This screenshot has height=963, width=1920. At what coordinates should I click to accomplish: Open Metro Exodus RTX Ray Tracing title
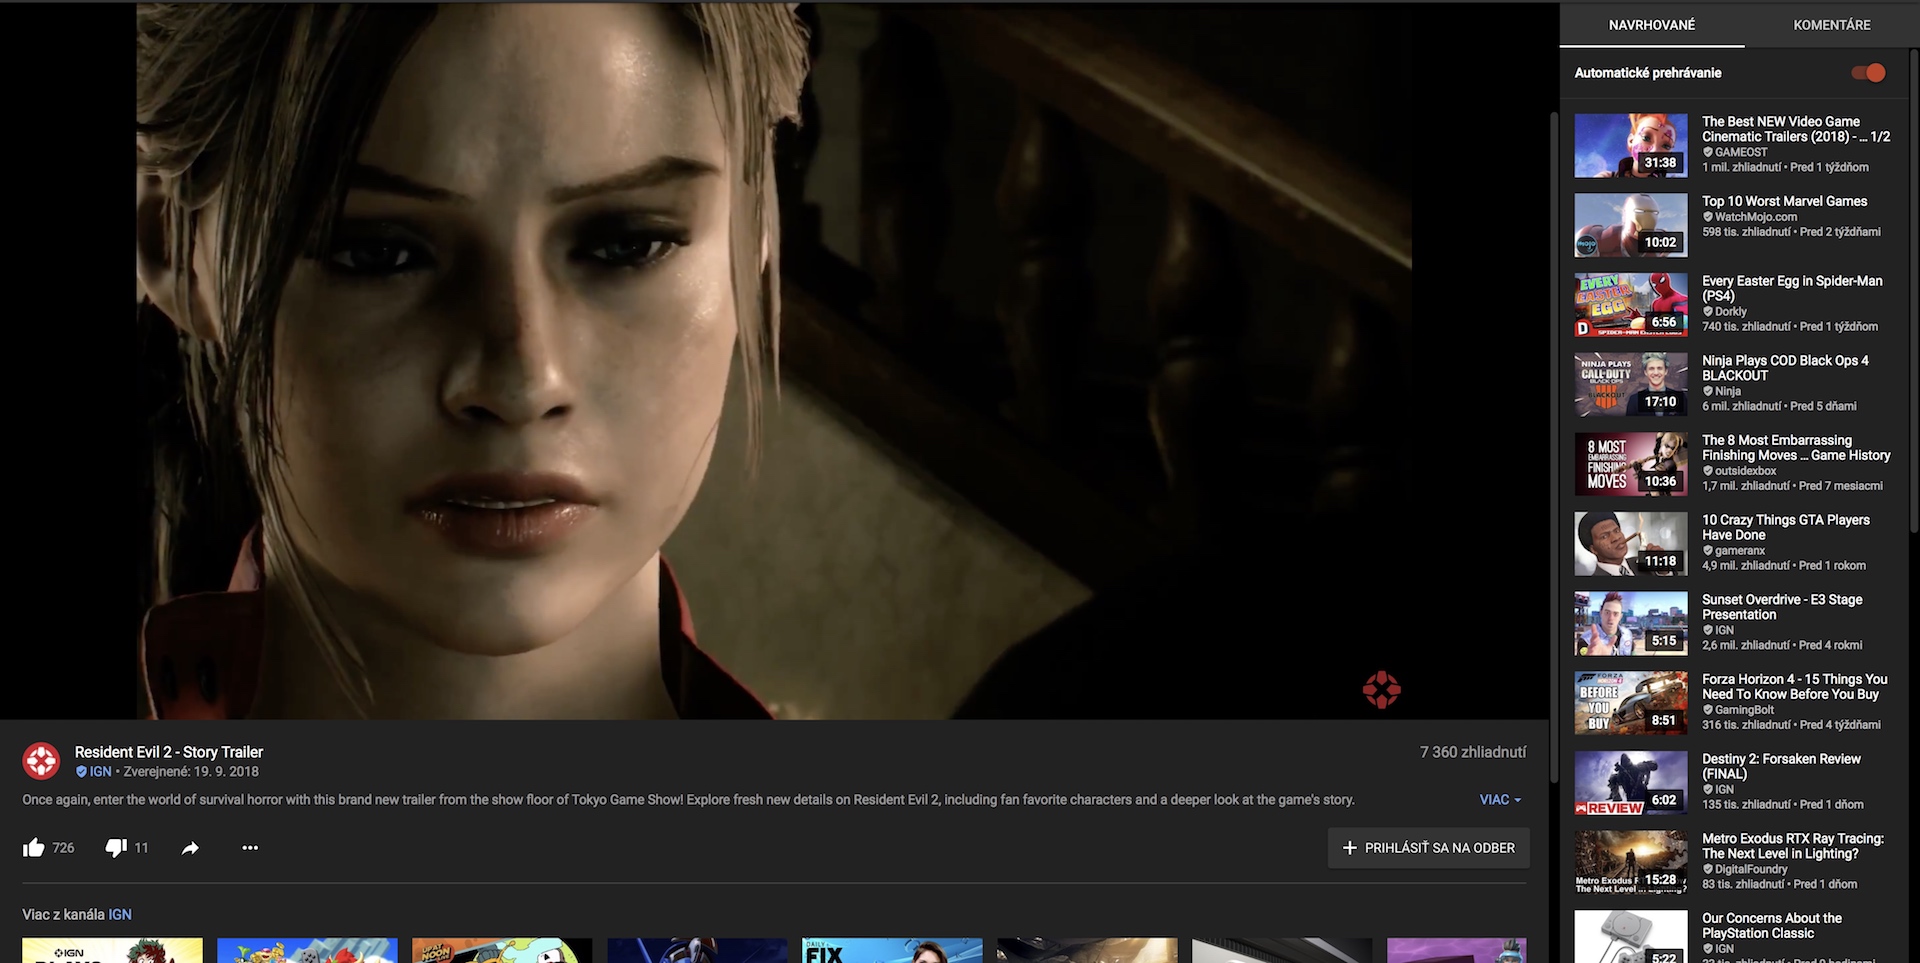tap(1793, 846)
